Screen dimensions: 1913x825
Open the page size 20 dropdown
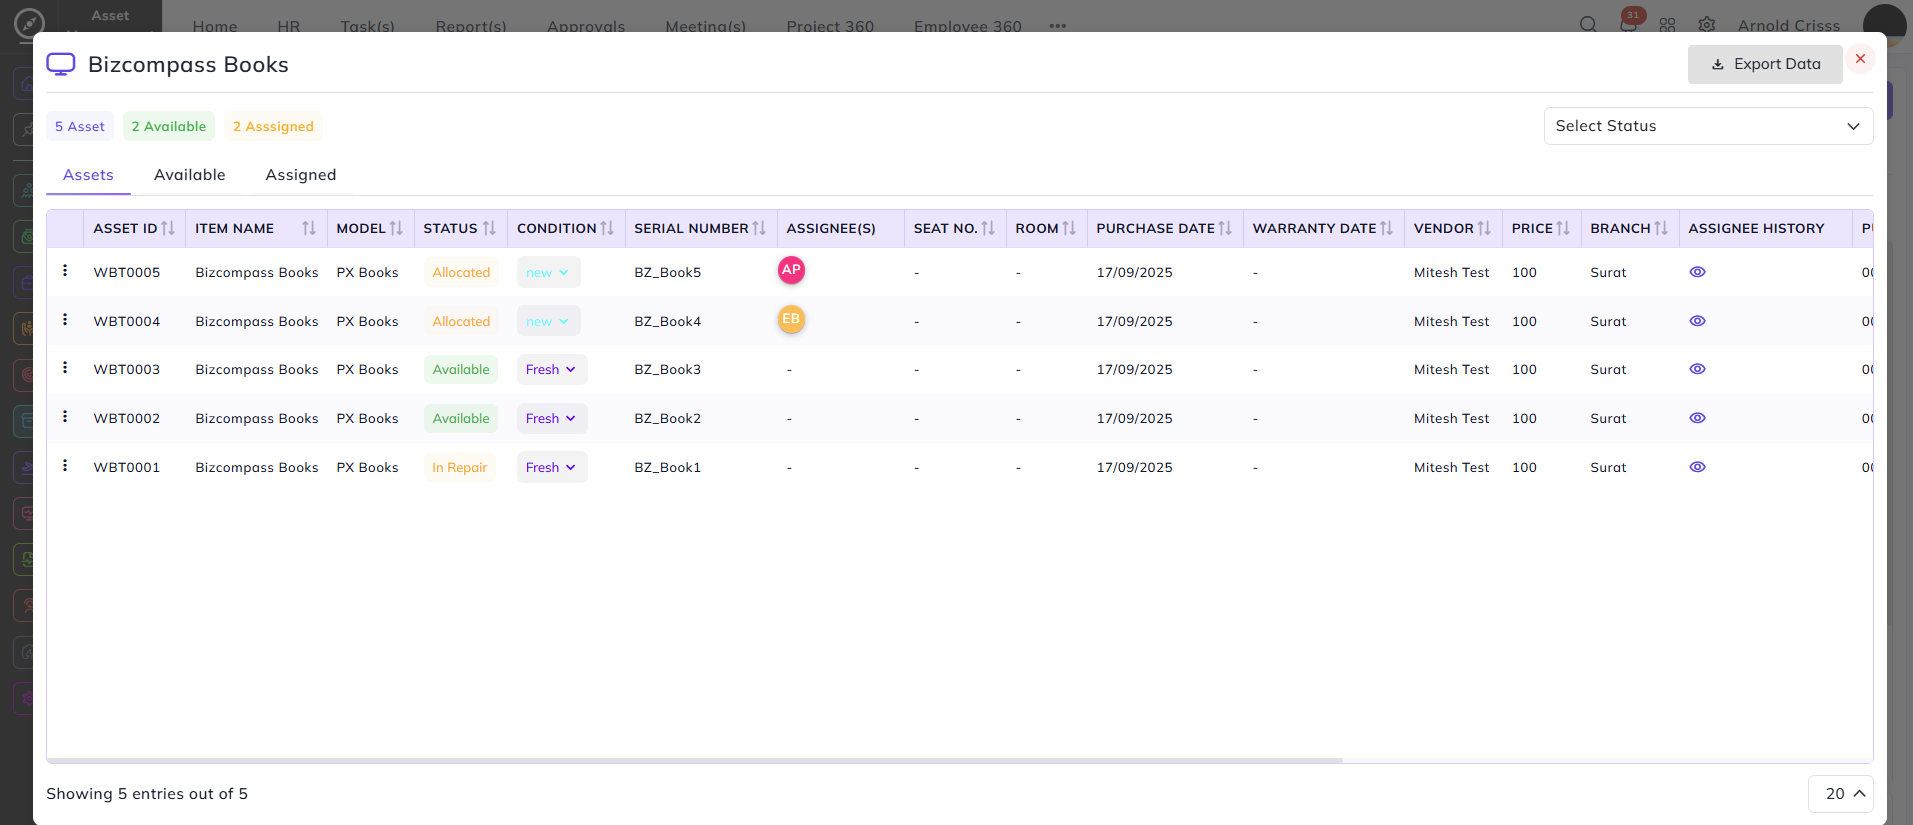click(x=1840, y=794)
